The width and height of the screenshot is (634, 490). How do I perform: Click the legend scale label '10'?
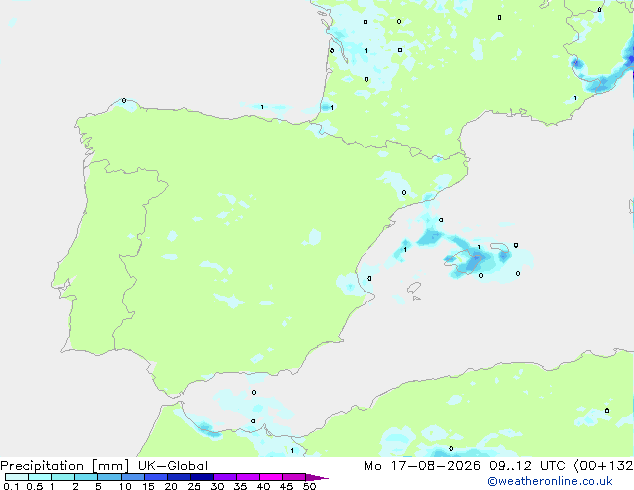tap(125, 486)
